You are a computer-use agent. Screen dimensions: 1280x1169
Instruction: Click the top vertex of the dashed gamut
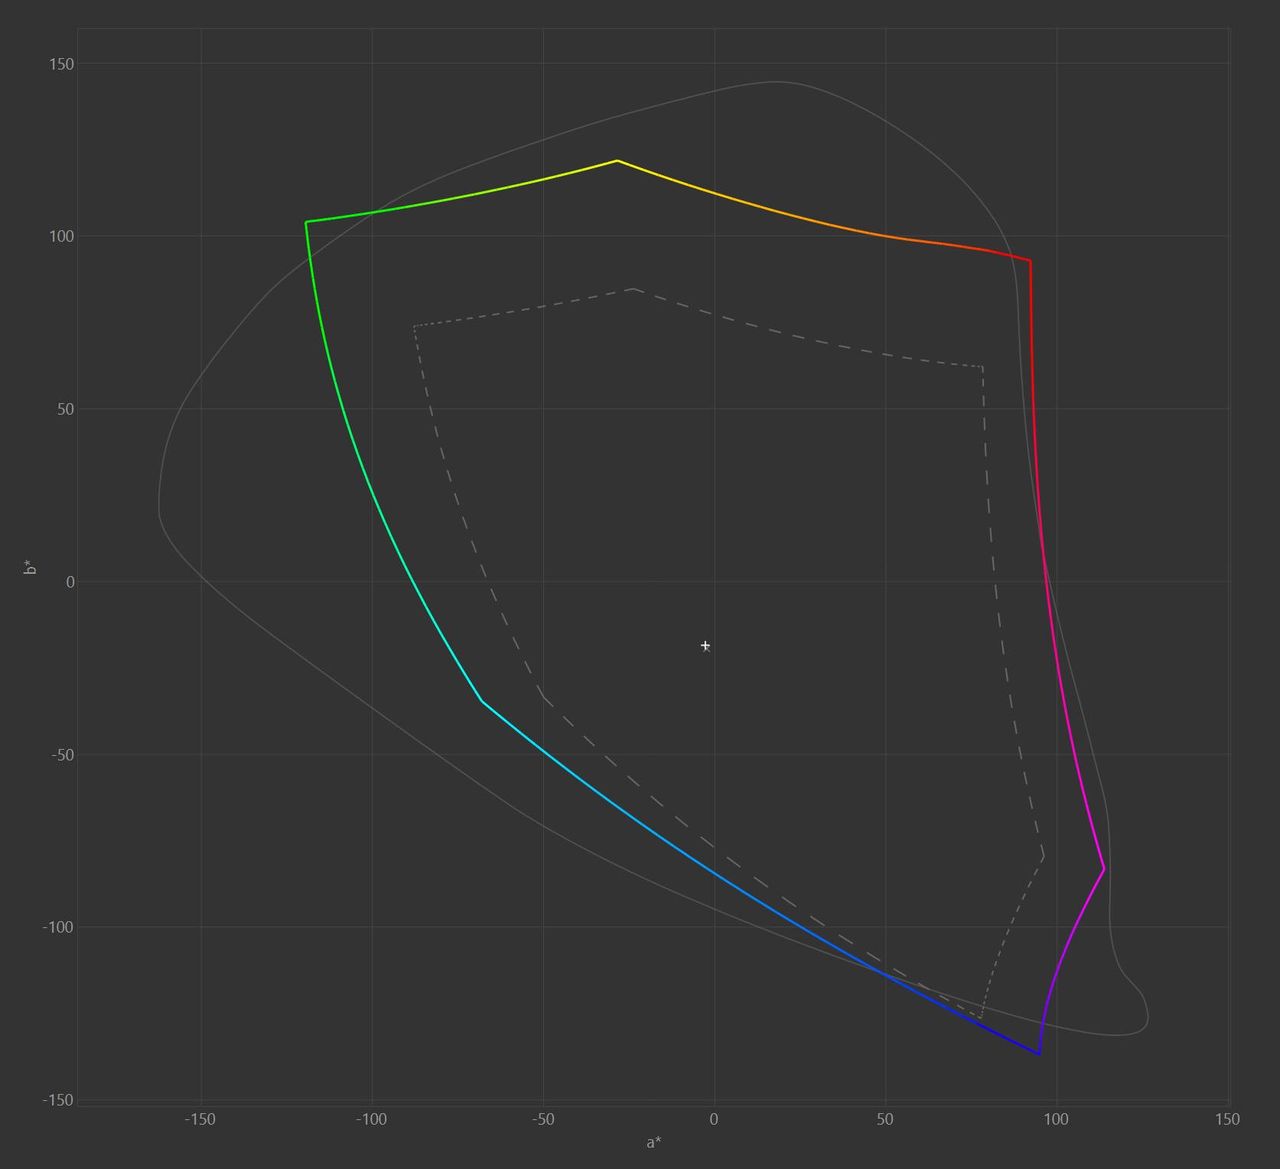pyautogui.click(x=633, y=289)
